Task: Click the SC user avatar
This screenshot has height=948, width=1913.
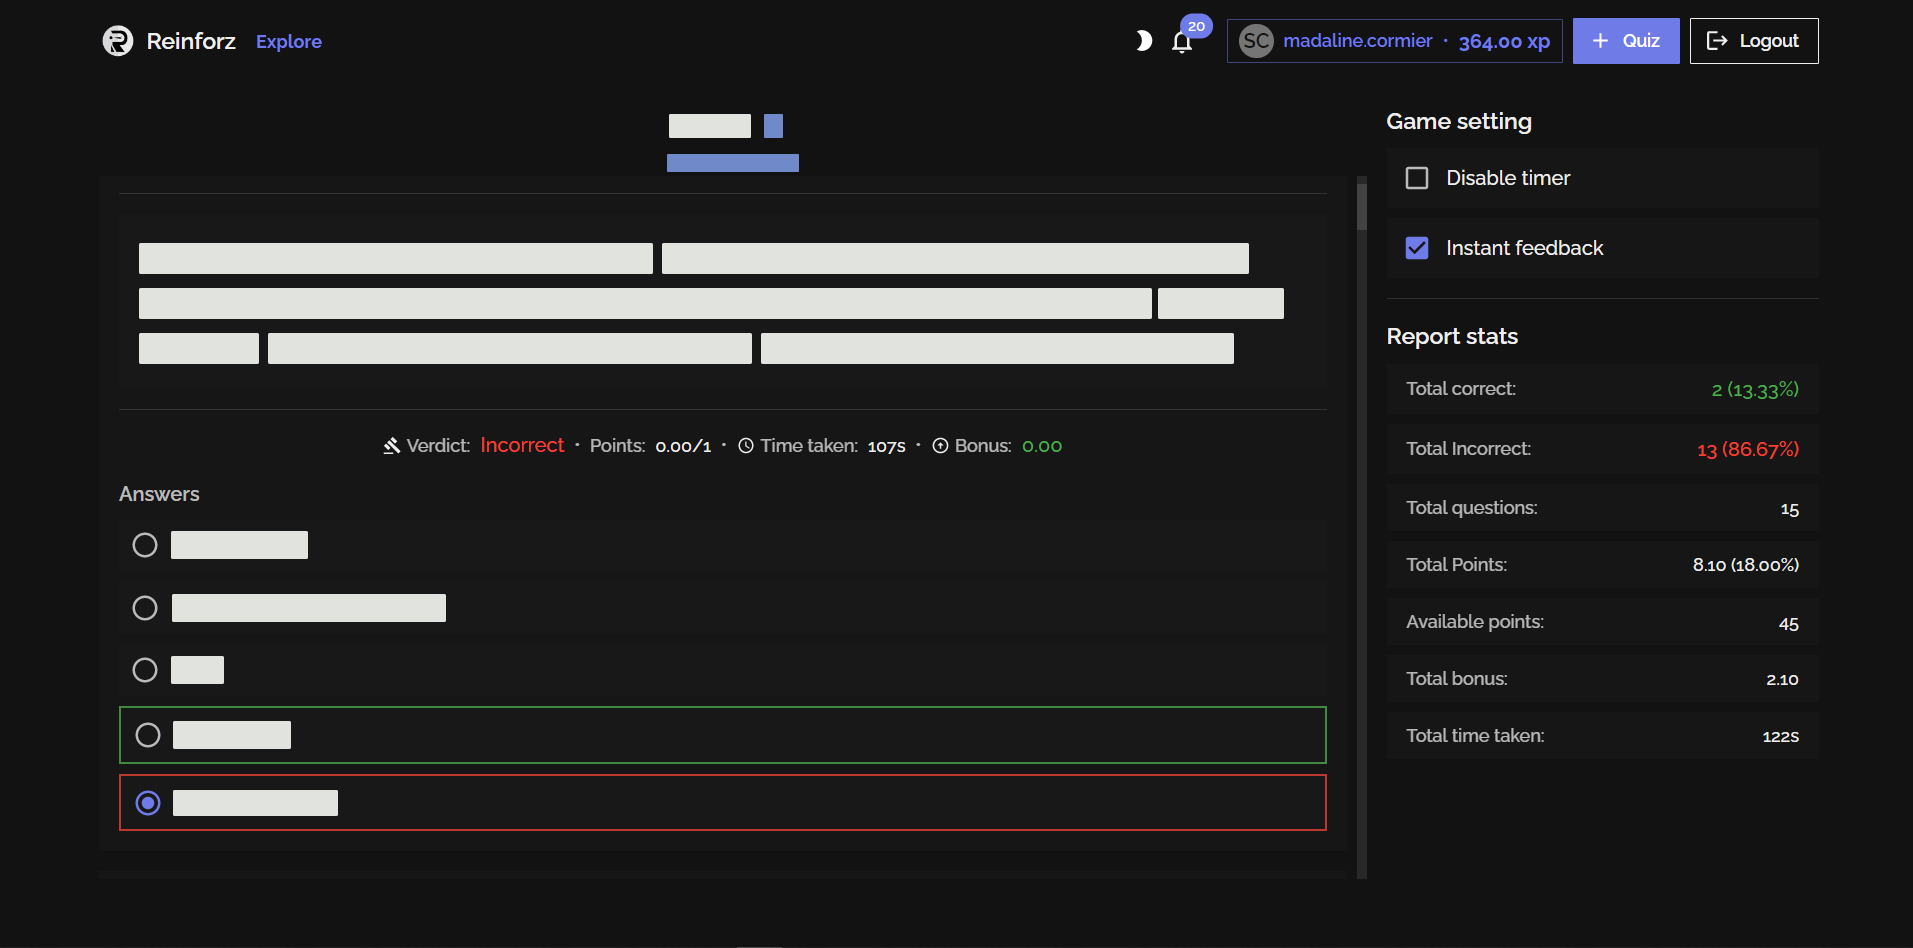Action: (1256, 41)
